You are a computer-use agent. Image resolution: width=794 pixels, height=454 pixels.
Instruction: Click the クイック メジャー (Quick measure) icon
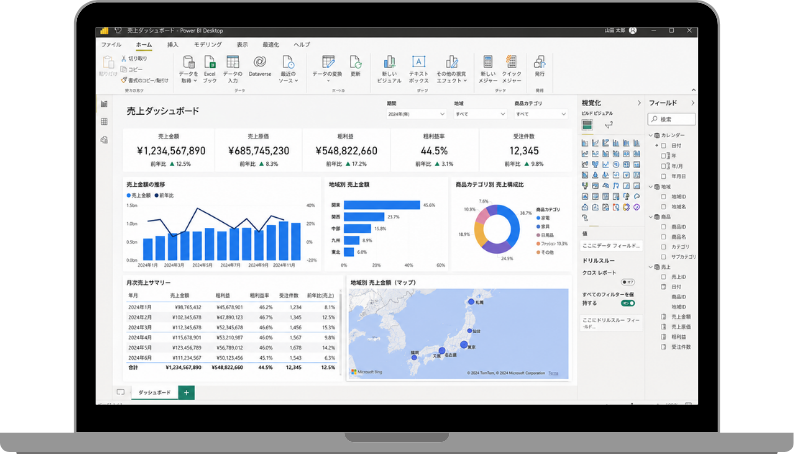[511, 62]
